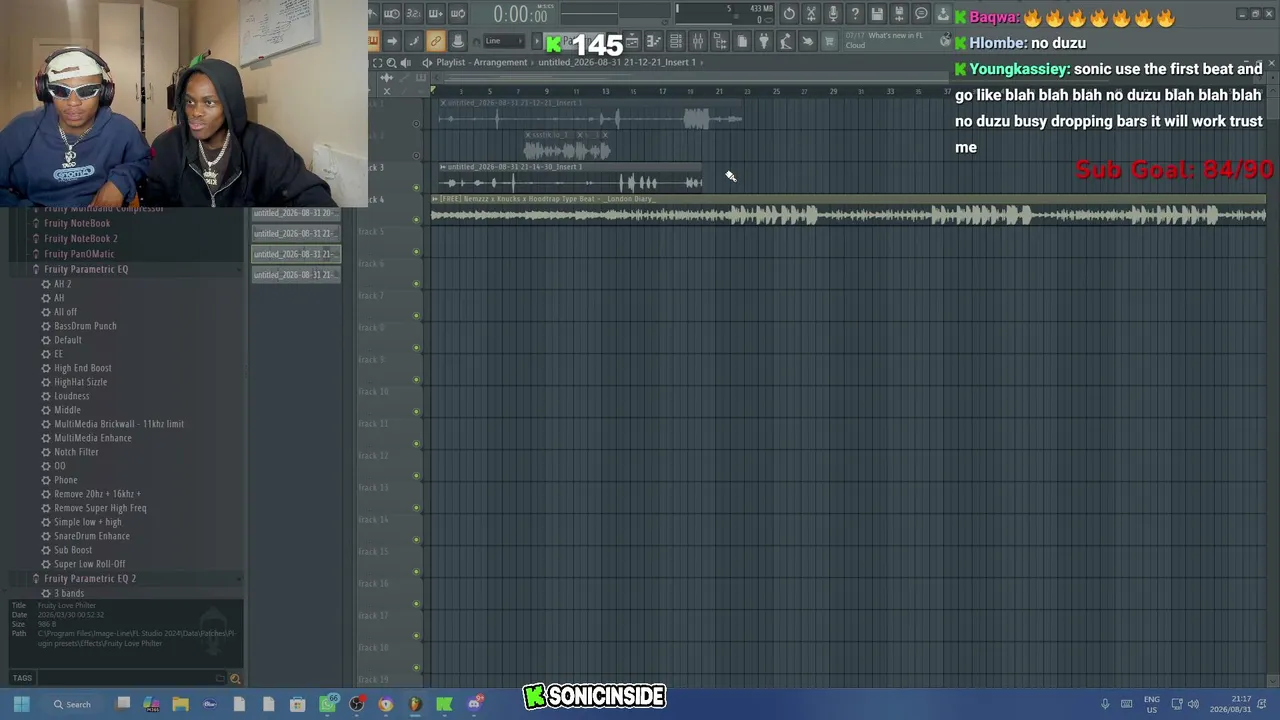Select the Sub Boost preset
Viewport: 1280px width, 720px height.
tap(73, 550)
